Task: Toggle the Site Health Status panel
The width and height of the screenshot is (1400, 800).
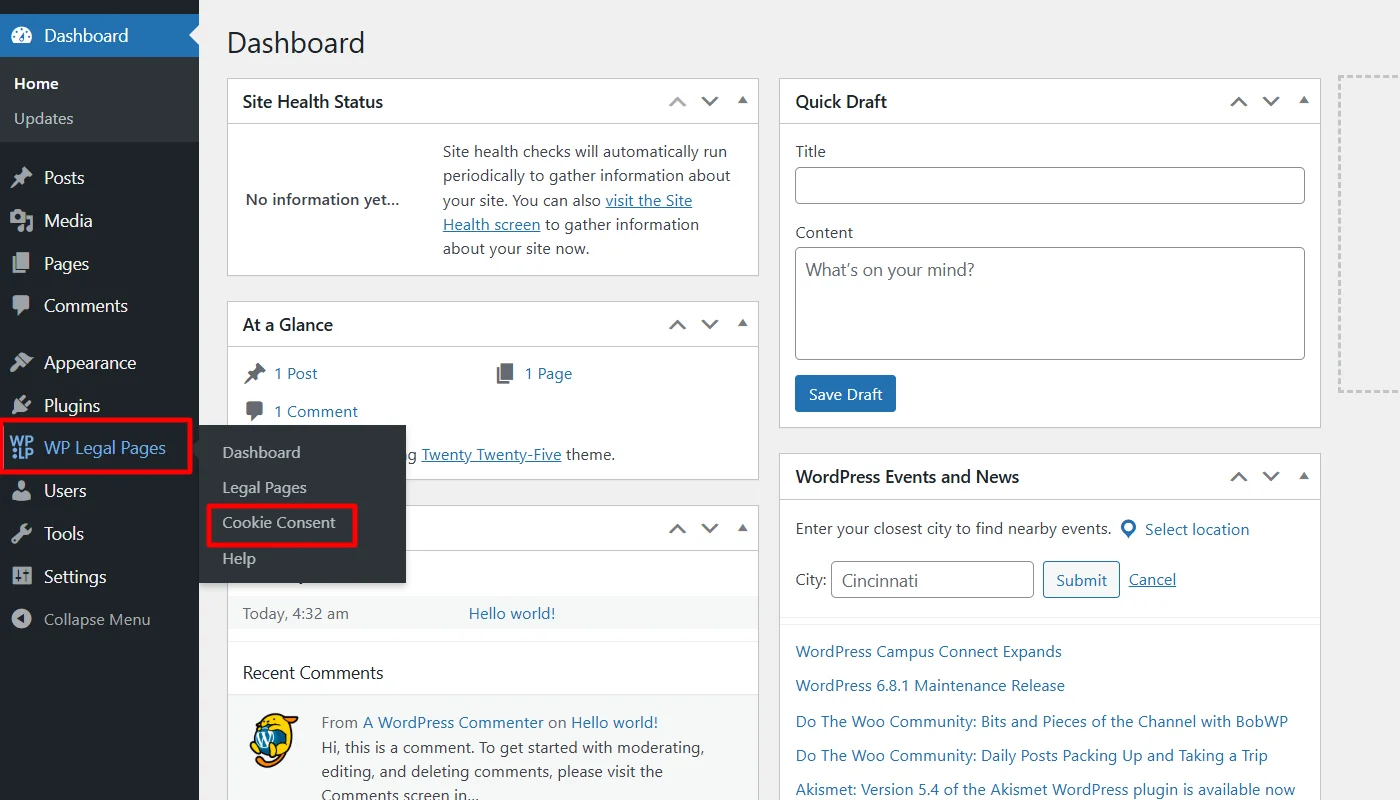Action: pos(742,100)
